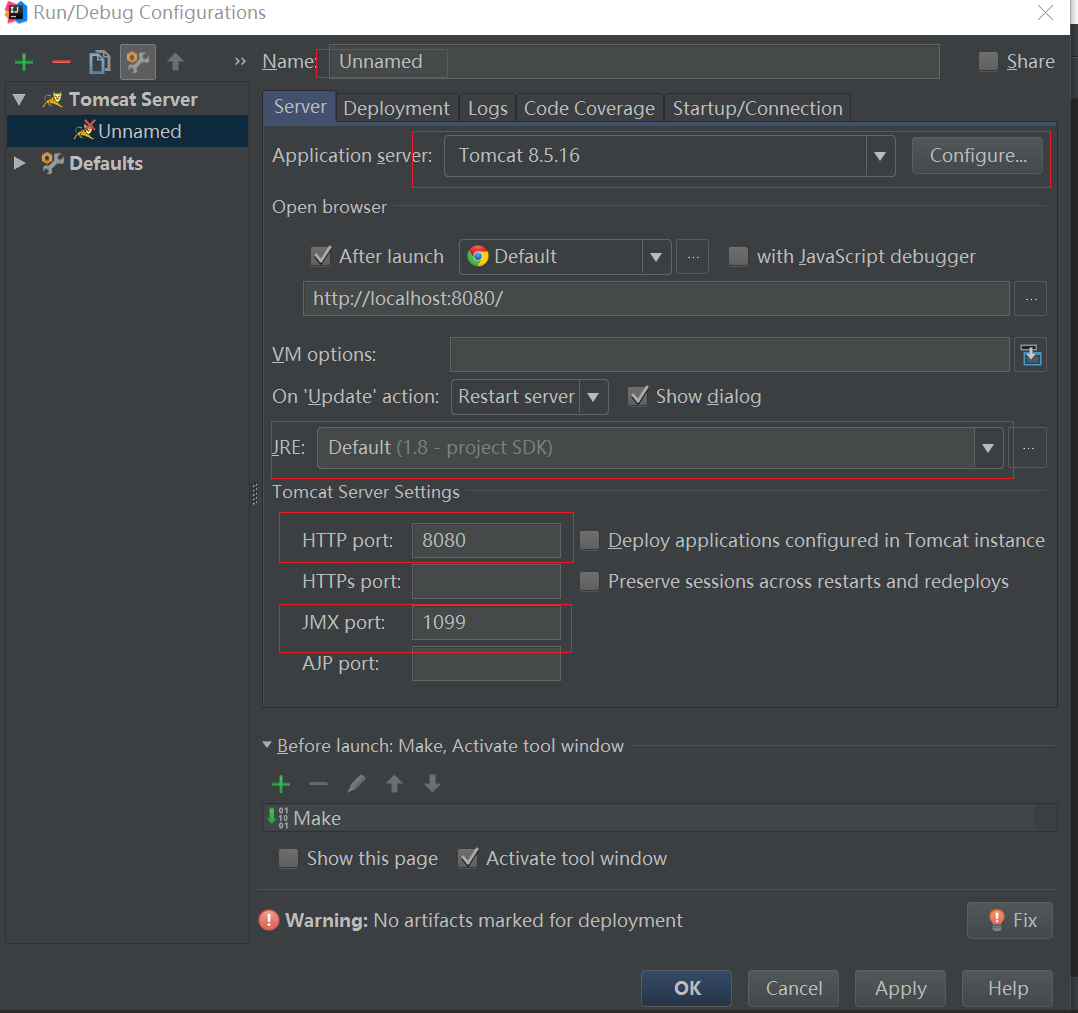Enable the Share checkbox
This screenshot has width=1078, height=1013.
tap(988, 61)
